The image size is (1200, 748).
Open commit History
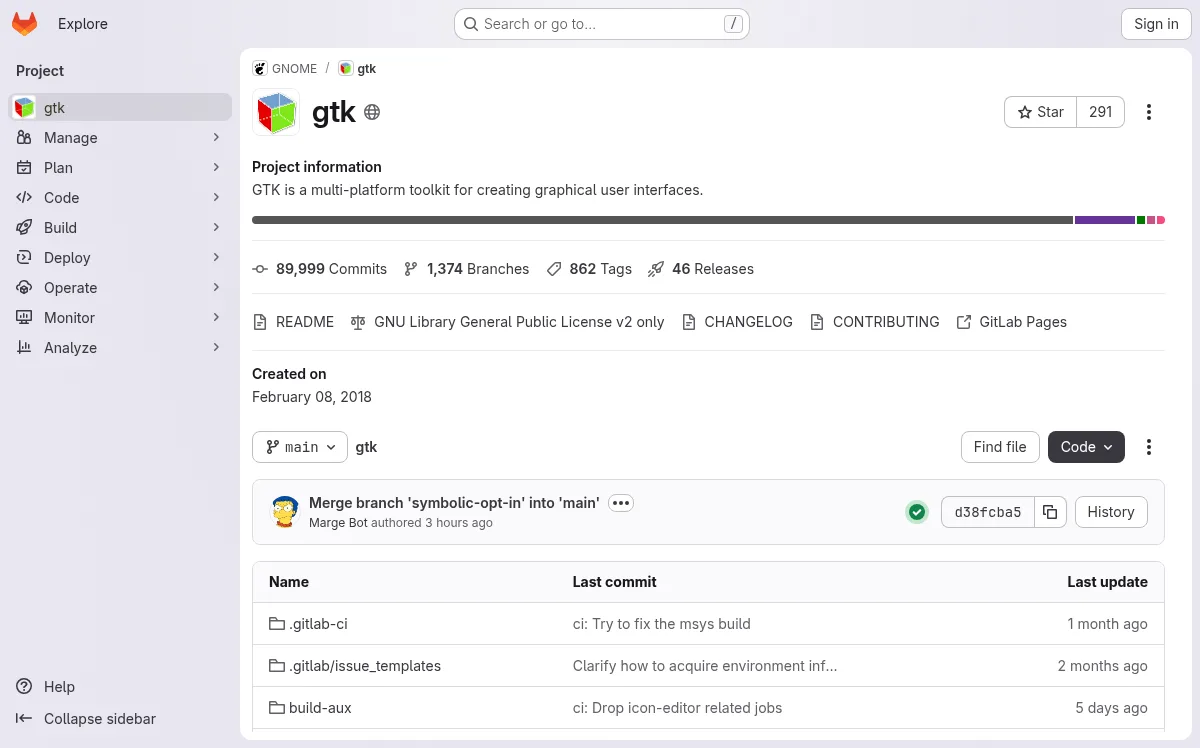click(1111, 512)
